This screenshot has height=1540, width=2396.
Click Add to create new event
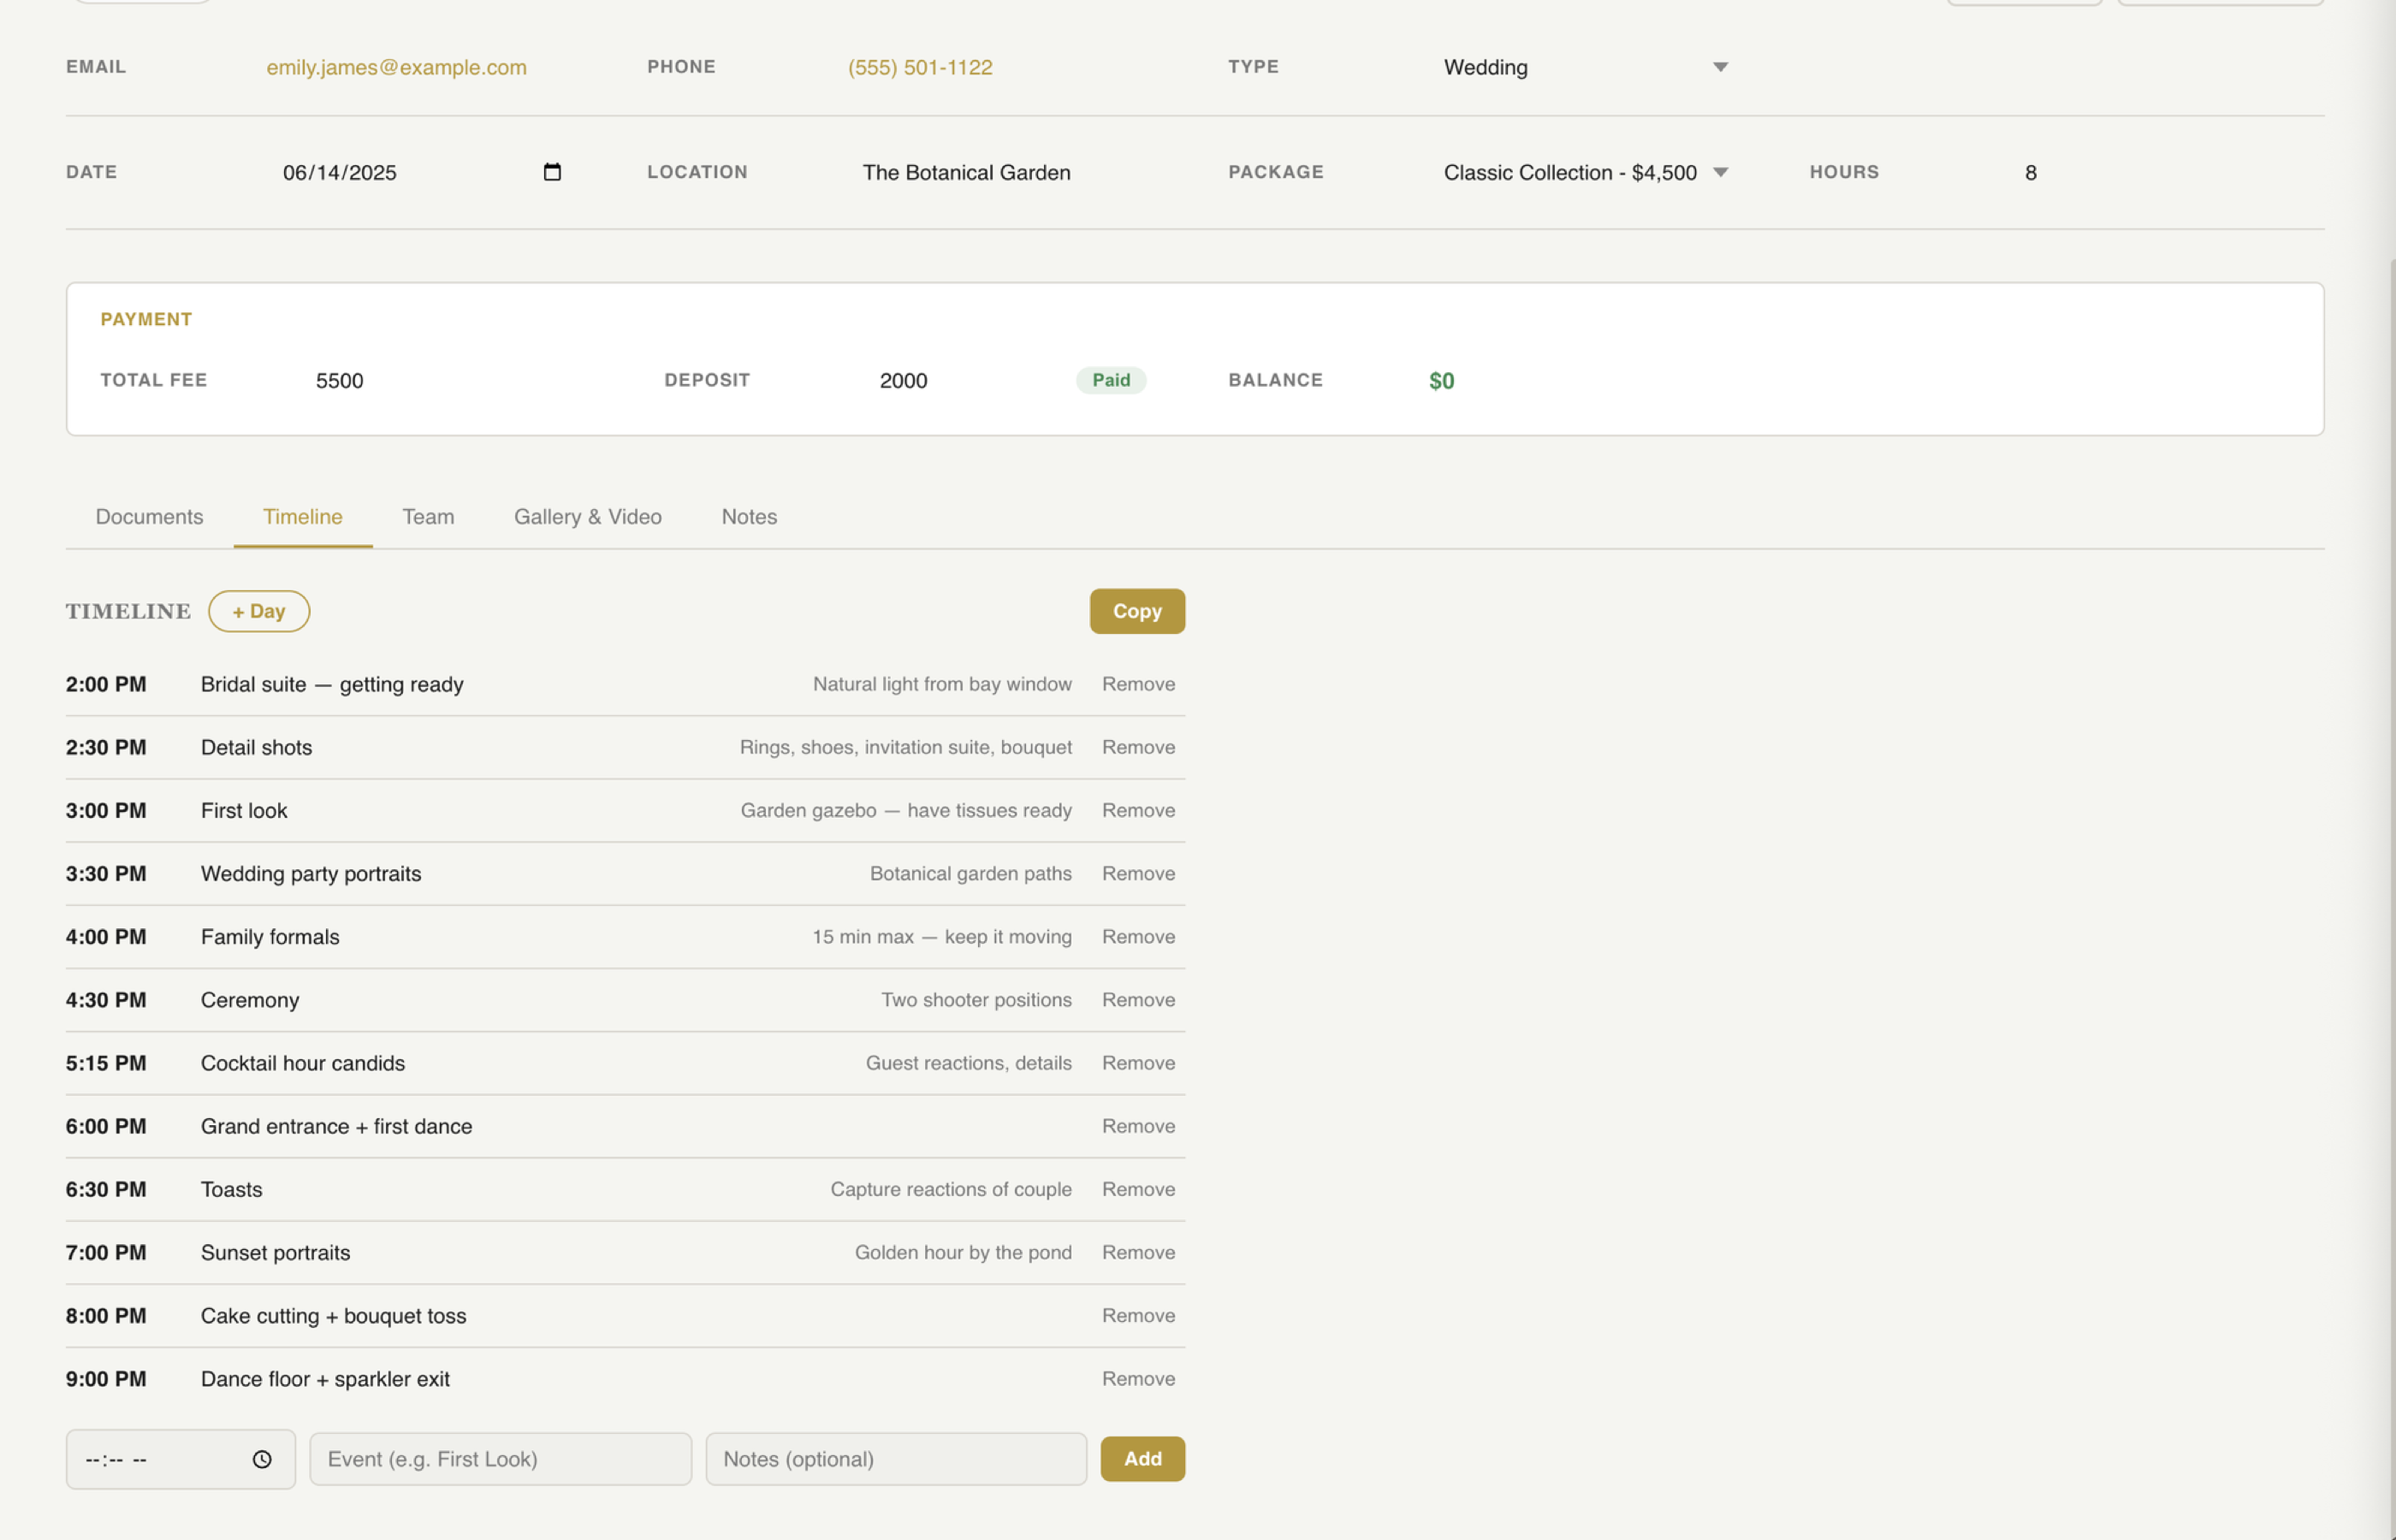click(x=1142, y=1458)
